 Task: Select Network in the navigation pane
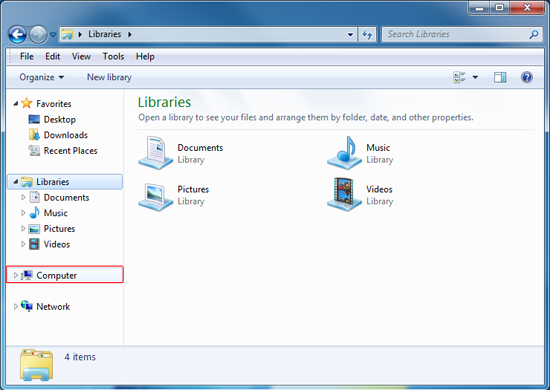click(x=53, y=307)
